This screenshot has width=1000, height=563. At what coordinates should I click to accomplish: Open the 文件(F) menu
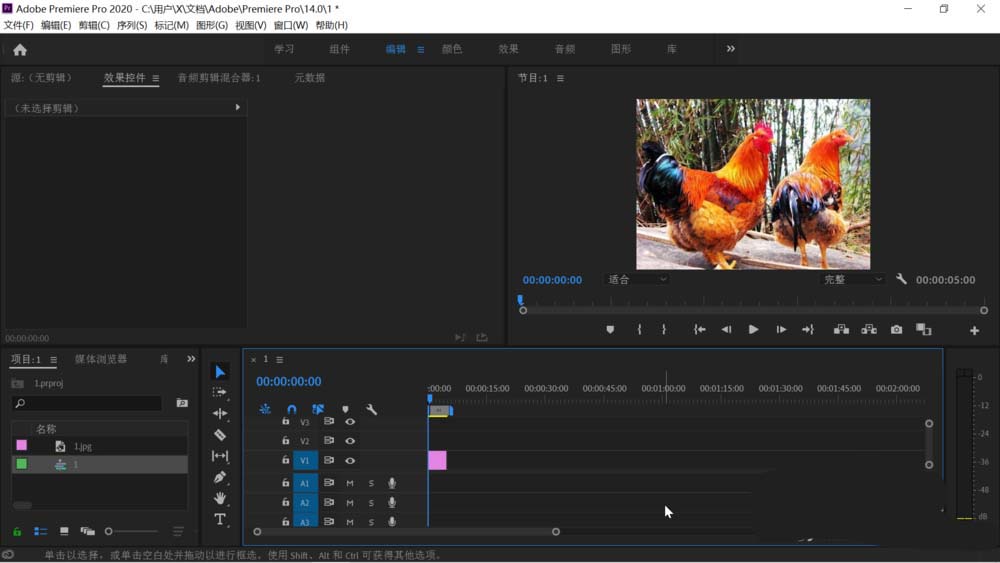19,25
